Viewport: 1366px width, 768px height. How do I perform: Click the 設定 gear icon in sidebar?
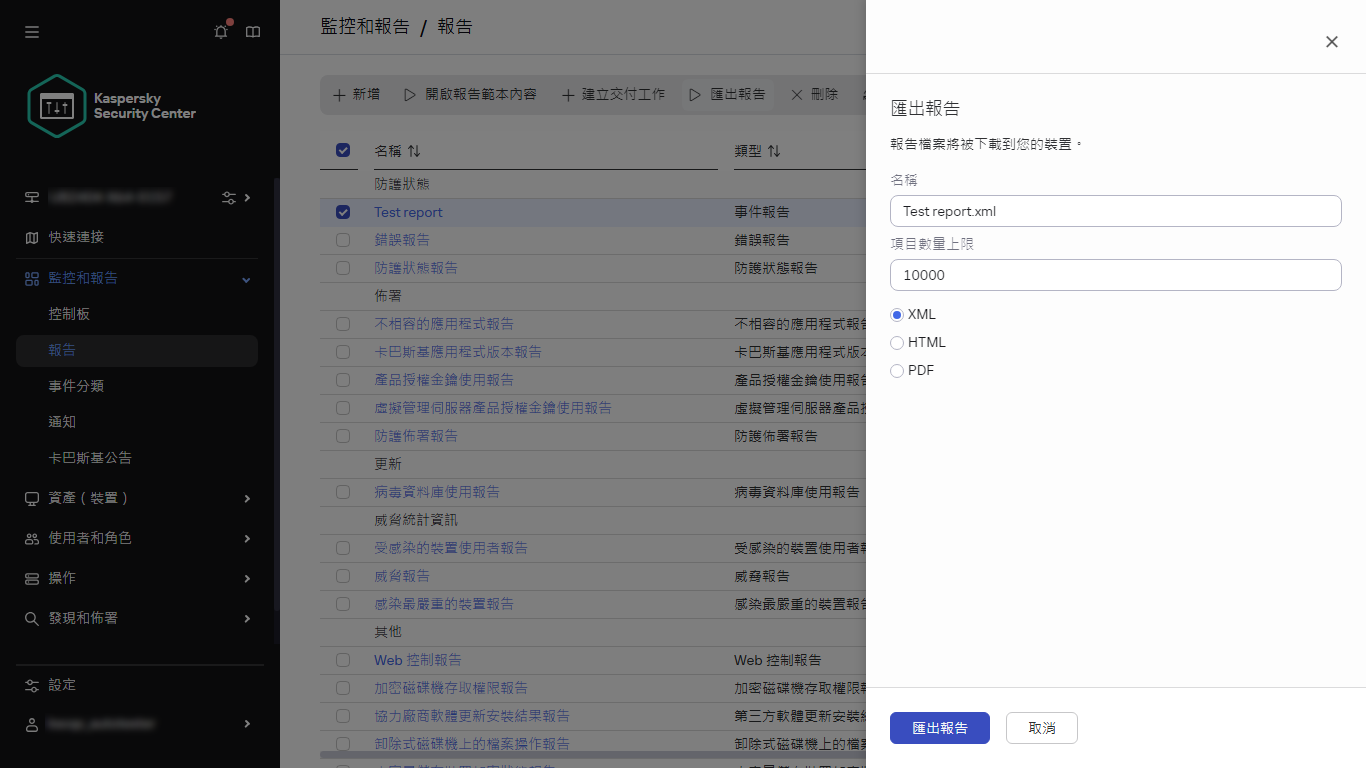[31, 685]
